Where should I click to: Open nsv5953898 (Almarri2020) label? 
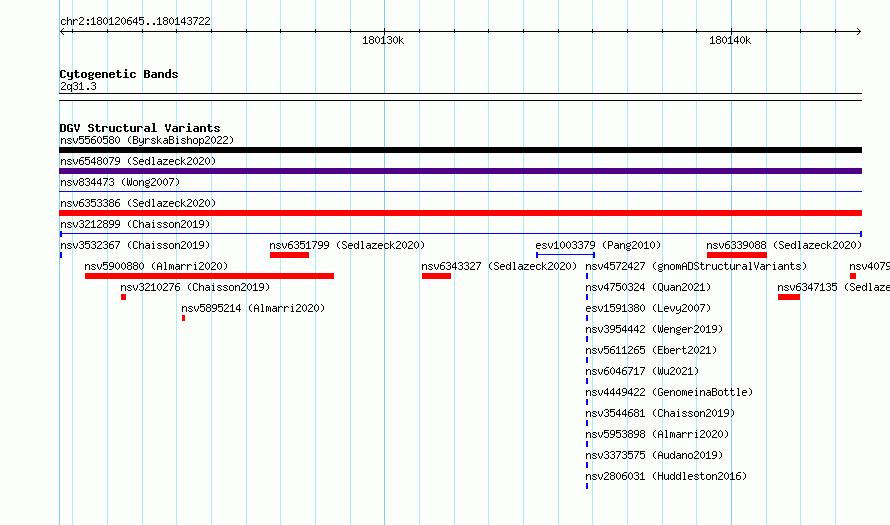[x=657, y=434]
